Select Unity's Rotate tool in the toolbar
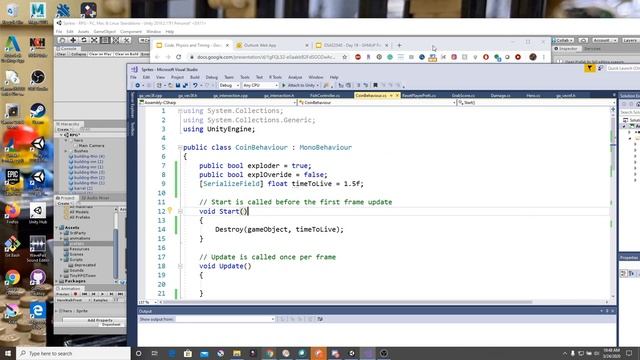 (84, 40)
